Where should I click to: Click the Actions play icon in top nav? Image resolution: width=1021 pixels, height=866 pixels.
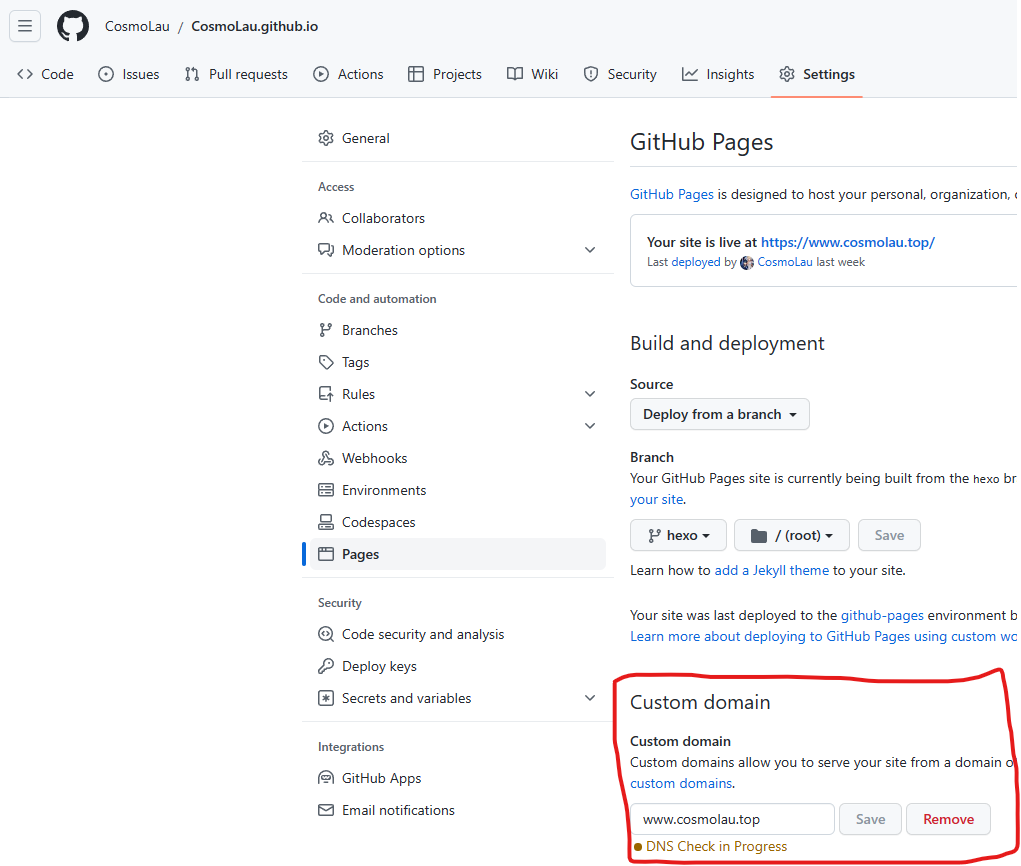click(320, 74)
